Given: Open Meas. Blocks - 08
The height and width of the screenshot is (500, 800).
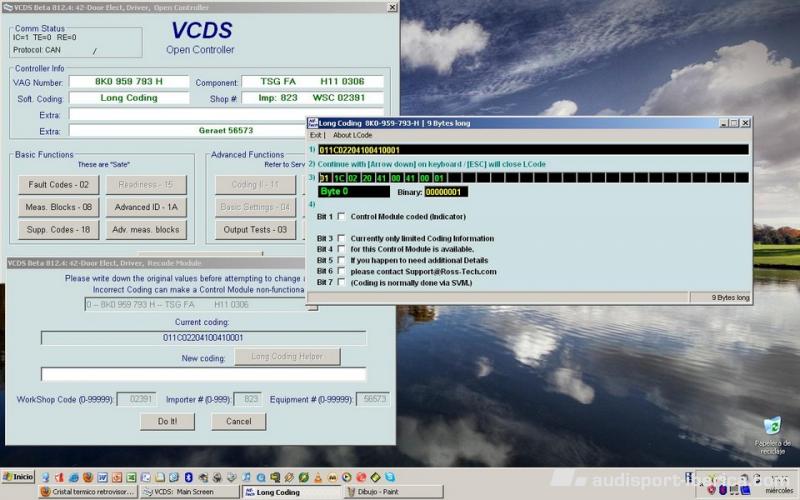Looking at the screenshot, I should [58, 207].
